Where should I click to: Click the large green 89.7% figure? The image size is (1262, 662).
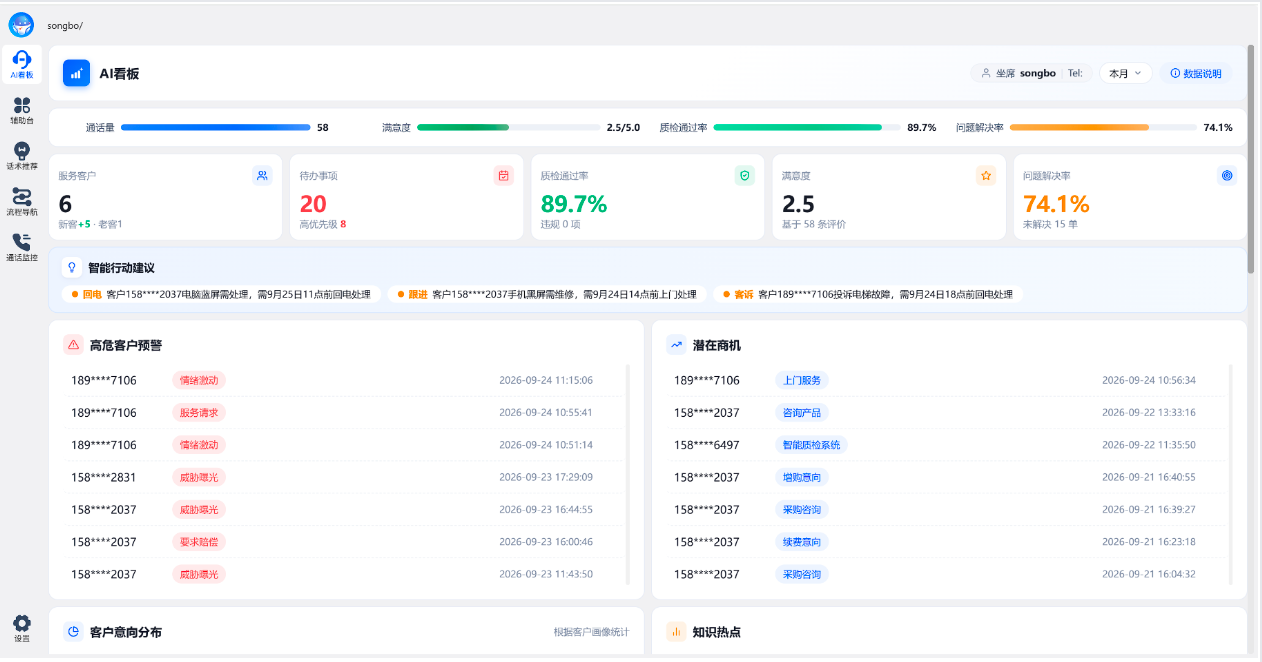(x=574, y=204)
